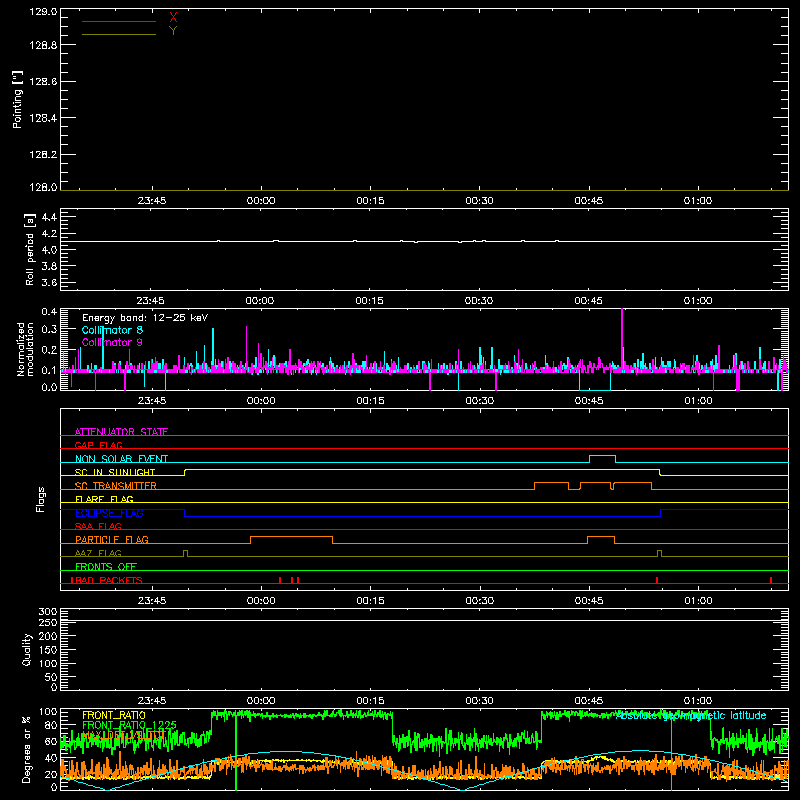
Task: Click the tall magenta modulation spike near 00:50
Action: 622,337
